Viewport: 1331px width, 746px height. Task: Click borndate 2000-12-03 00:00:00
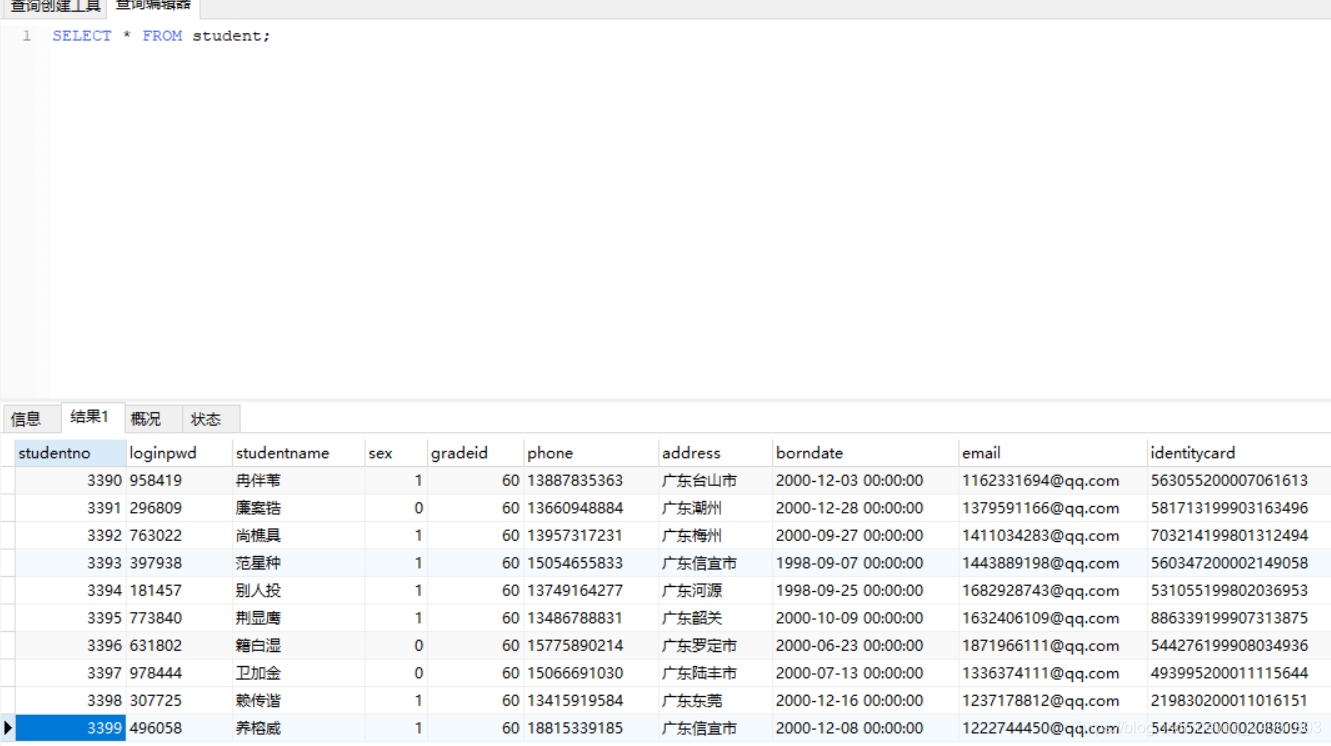[849, 481]
